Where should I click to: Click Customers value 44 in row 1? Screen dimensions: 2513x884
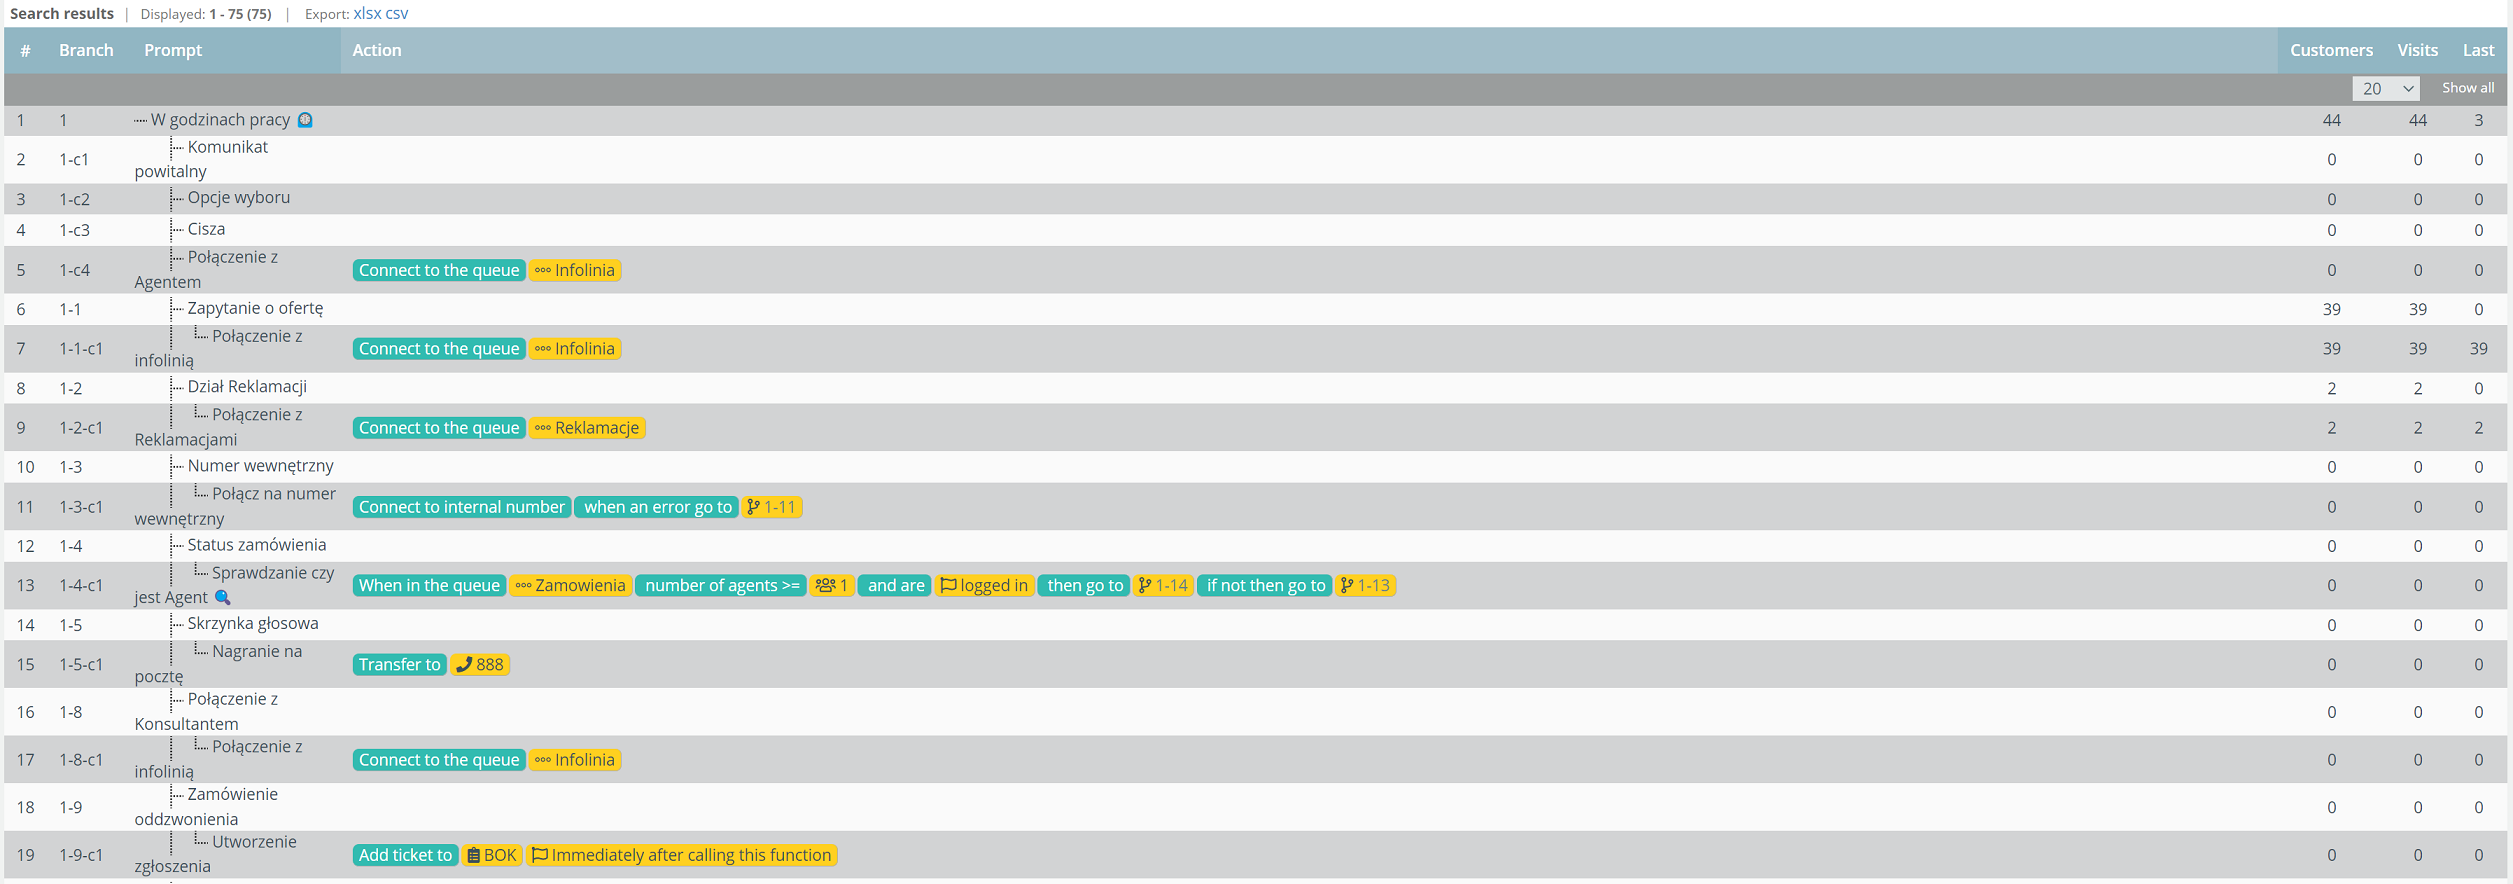click(x=2331, y=120)
